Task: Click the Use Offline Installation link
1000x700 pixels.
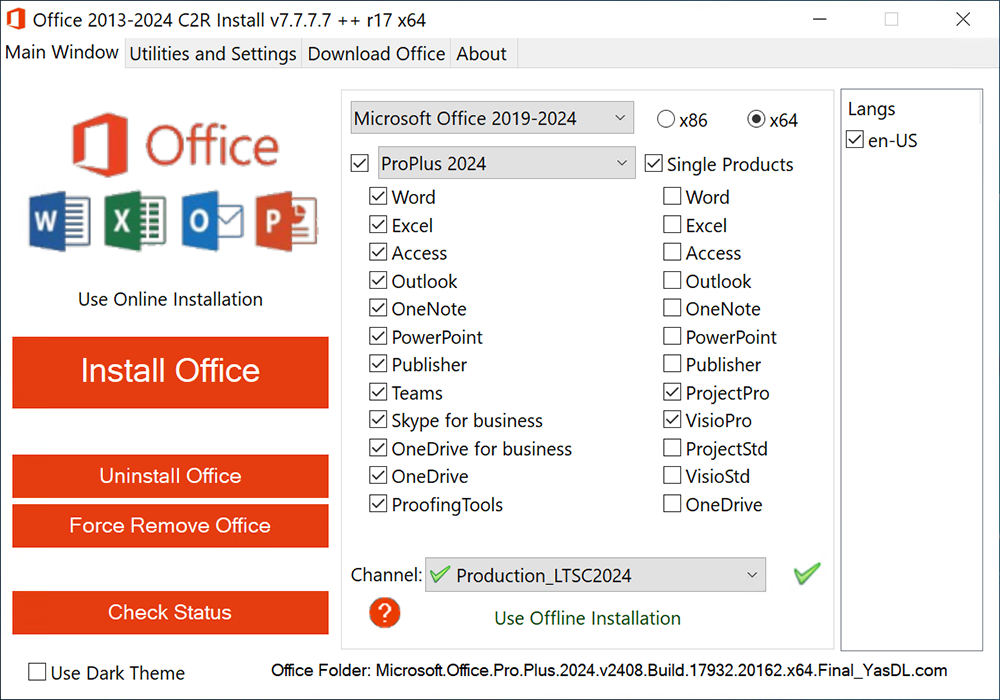Action: pyautogui.click(x=587, y=619)
